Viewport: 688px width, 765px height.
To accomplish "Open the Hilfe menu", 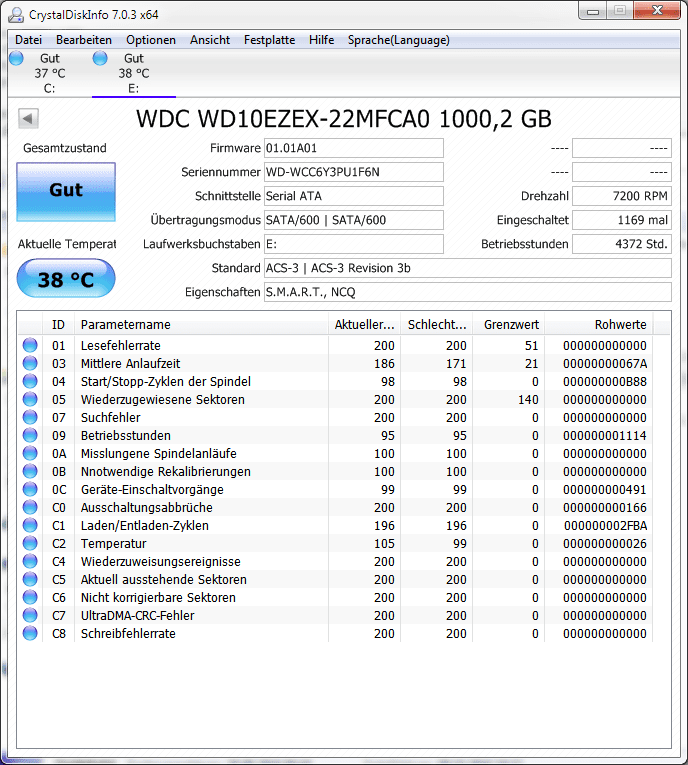I will pos(322,40).
